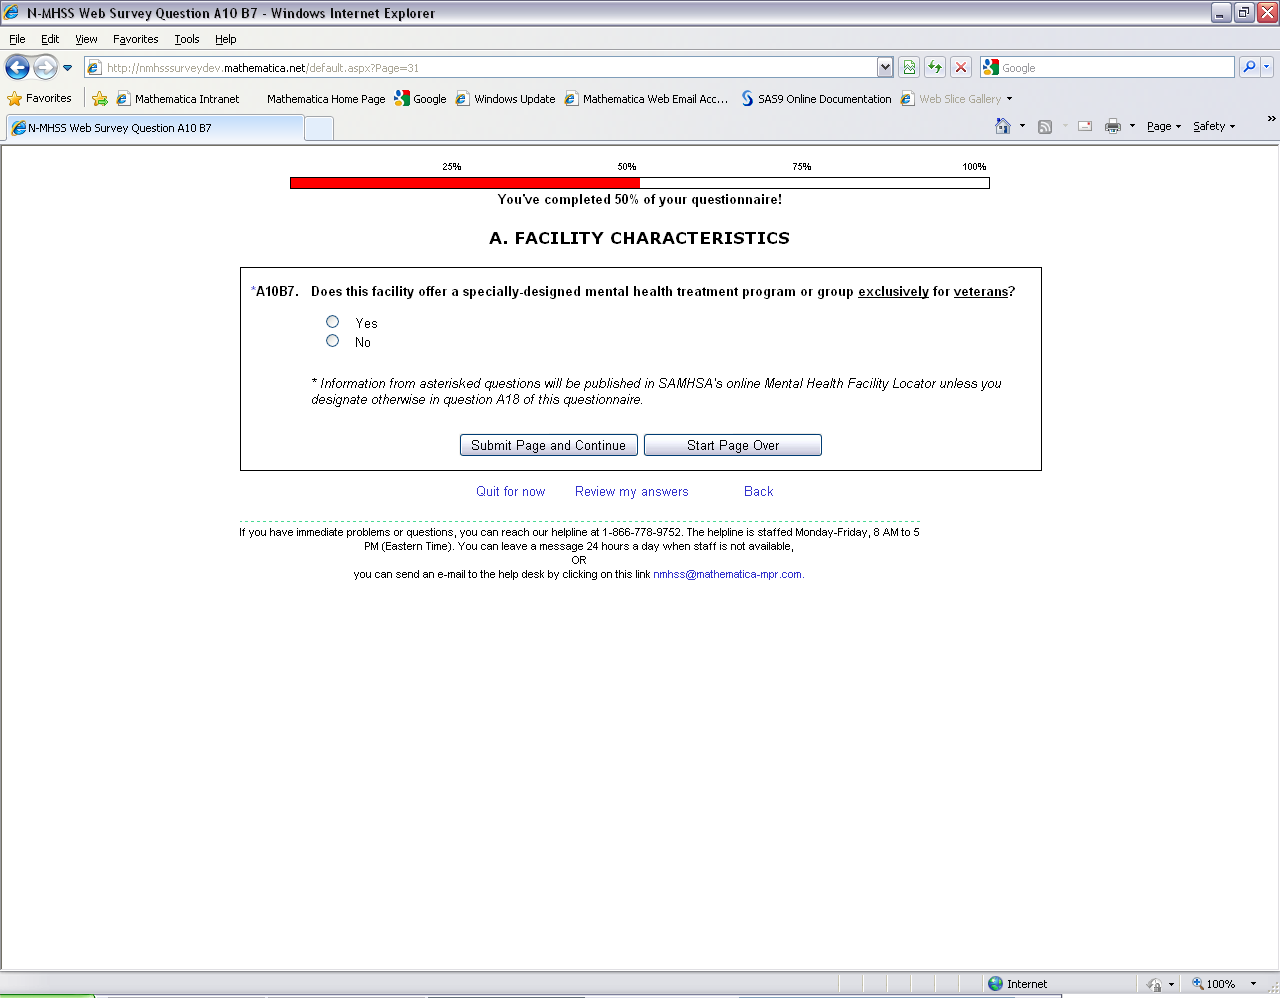Viewport: 1280px width, 998px height.
Task: Open the Review my answers link
Action: tap(631, 491)
